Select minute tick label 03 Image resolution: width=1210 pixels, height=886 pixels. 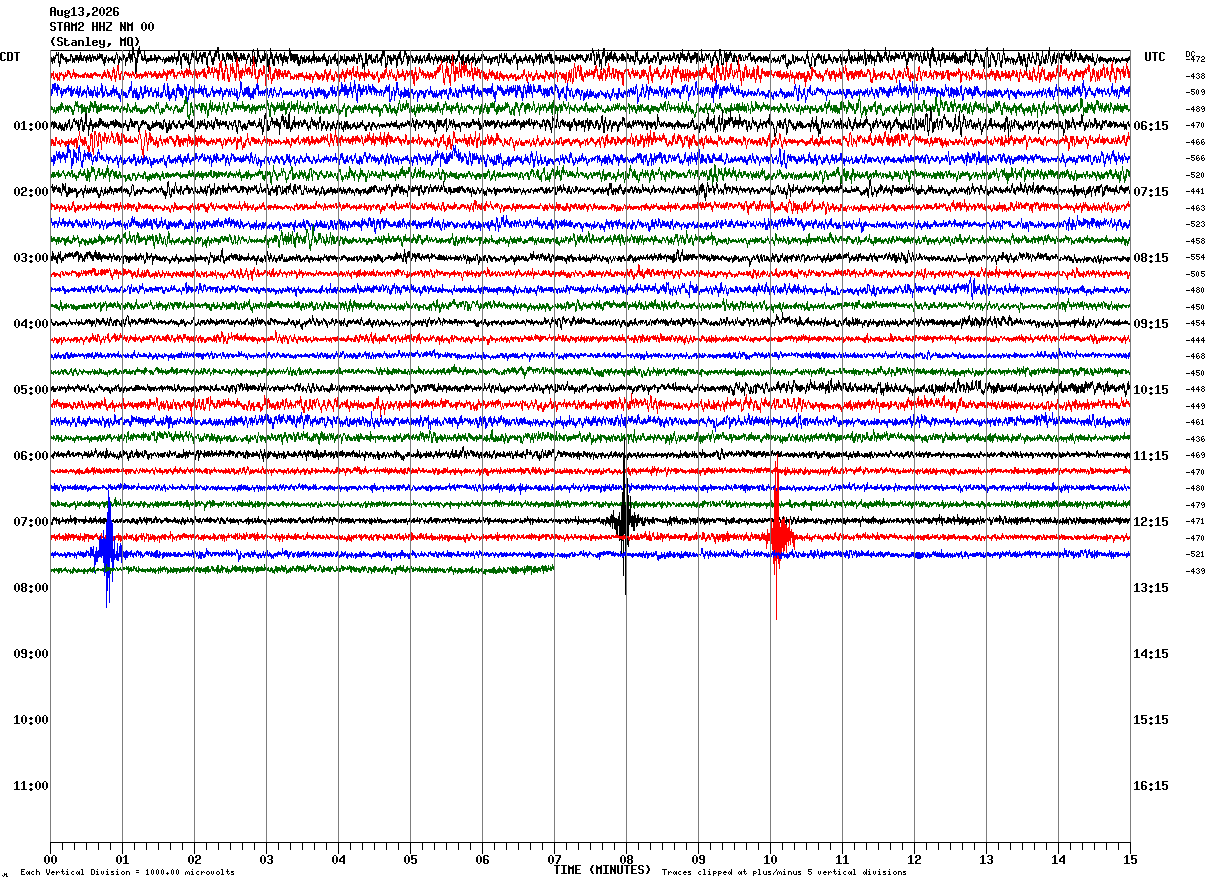click(266, 859)
